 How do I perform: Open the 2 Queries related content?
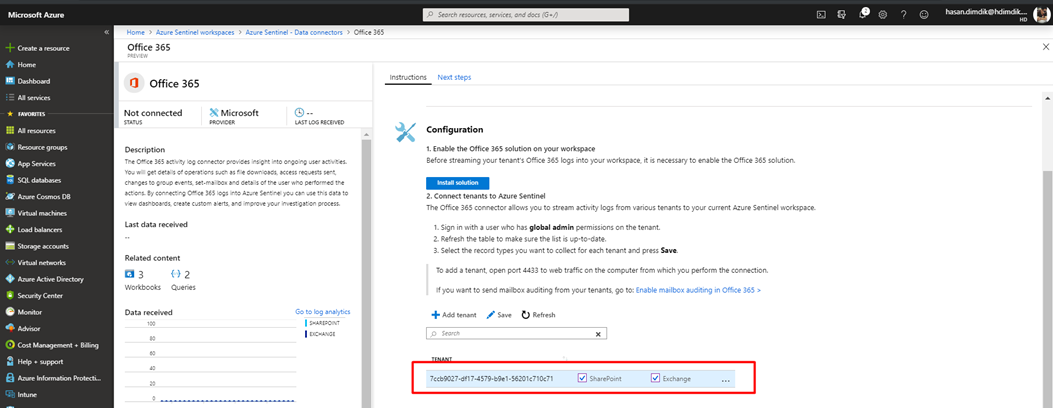click(x=183, y=280)
